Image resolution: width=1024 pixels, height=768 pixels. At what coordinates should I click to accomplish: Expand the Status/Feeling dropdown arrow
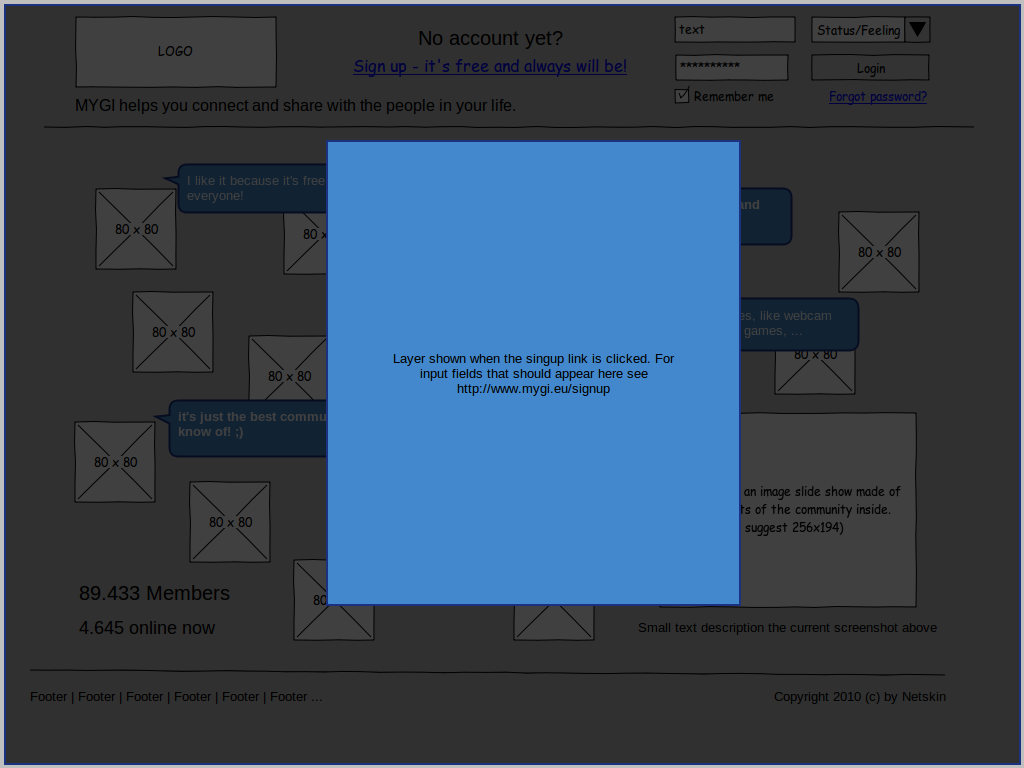(x=917, y=30)
